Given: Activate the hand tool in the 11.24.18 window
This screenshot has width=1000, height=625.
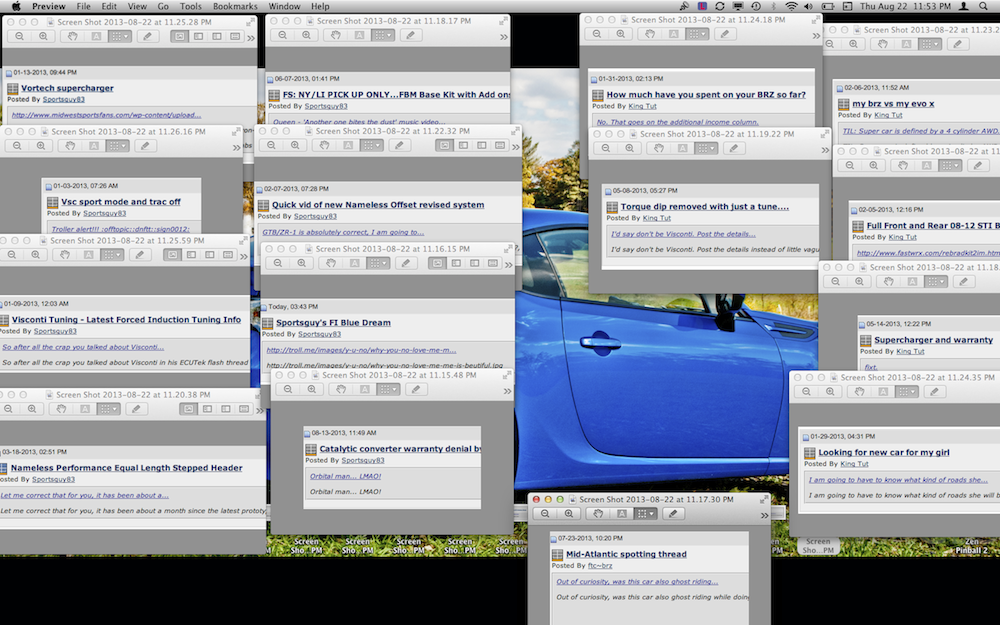Looking at the screenshot, I should coord(650,35).
